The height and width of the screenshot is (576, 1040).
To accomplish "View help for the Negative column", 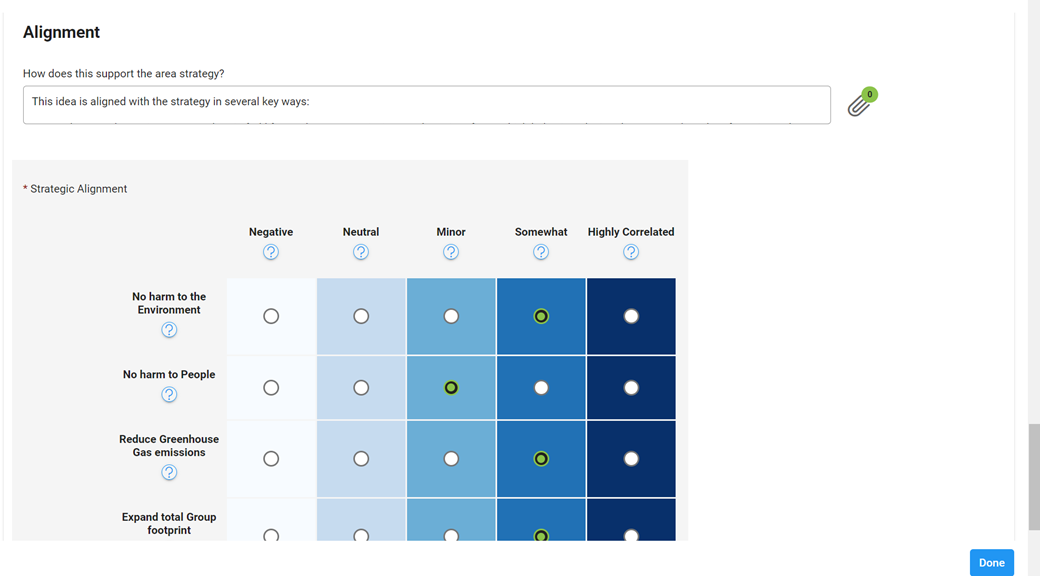I will pyautogui.click(x=271, y=252).
